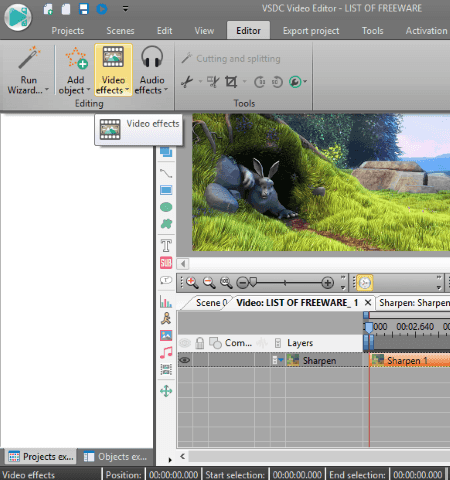Open the Projects ribbon tab
Screen dimensions: 450x480
tap(68, 31)
